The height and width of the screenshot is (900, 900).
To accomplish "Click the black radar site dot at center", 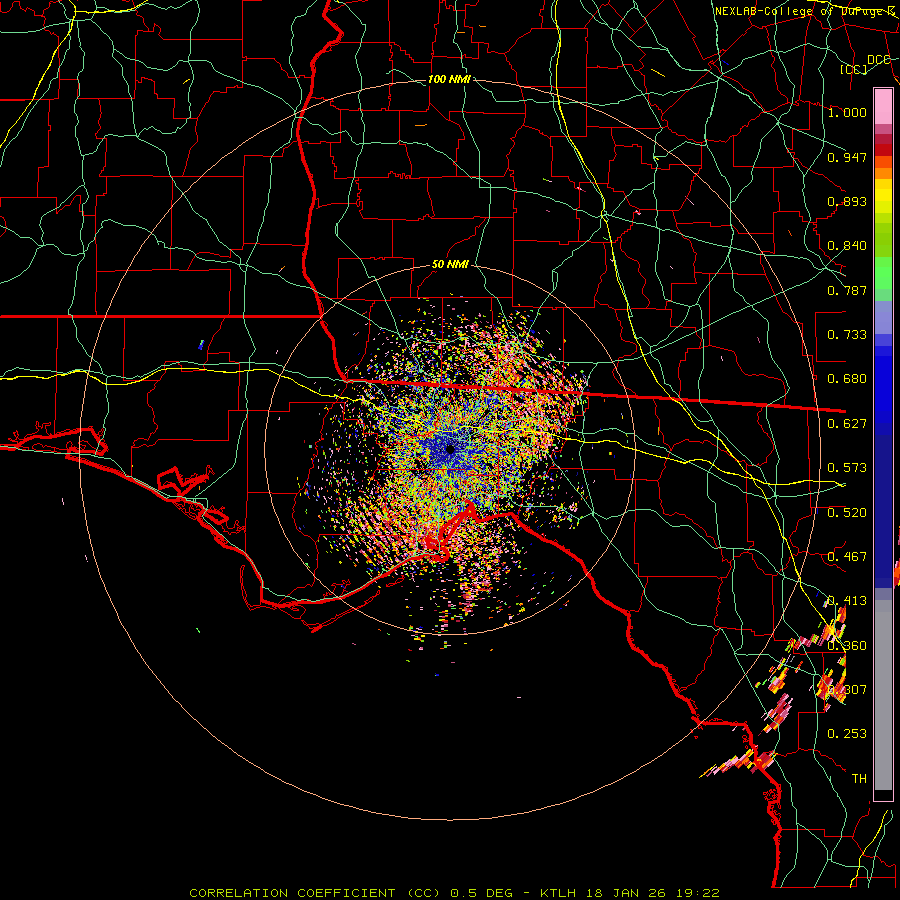I will (x=451, y=449).
